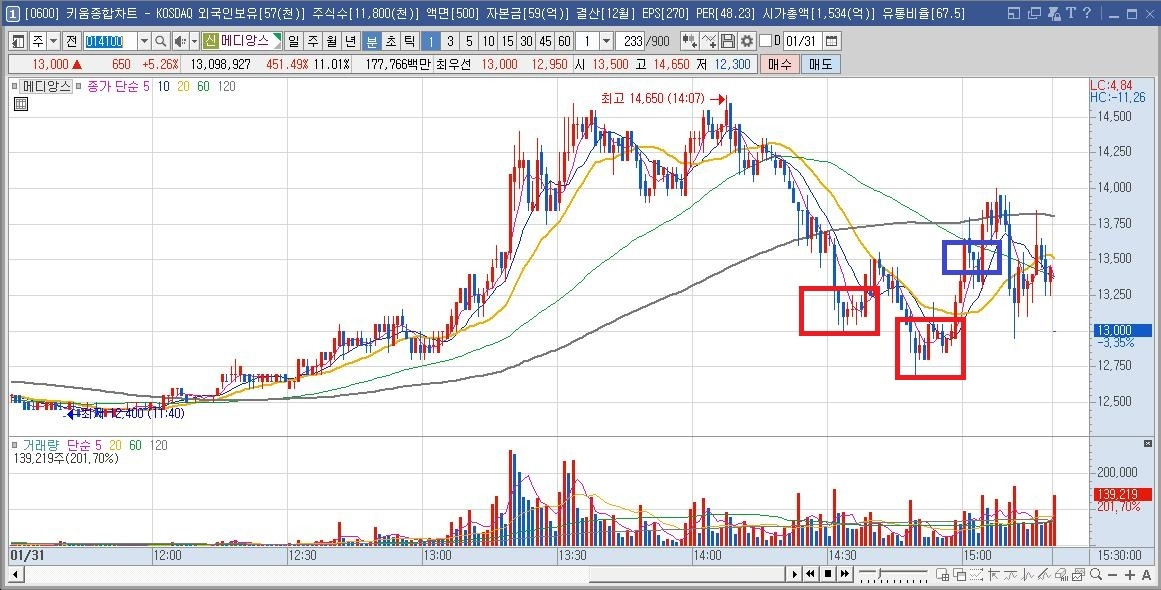Click the rewind button in bottom bar

811,574
